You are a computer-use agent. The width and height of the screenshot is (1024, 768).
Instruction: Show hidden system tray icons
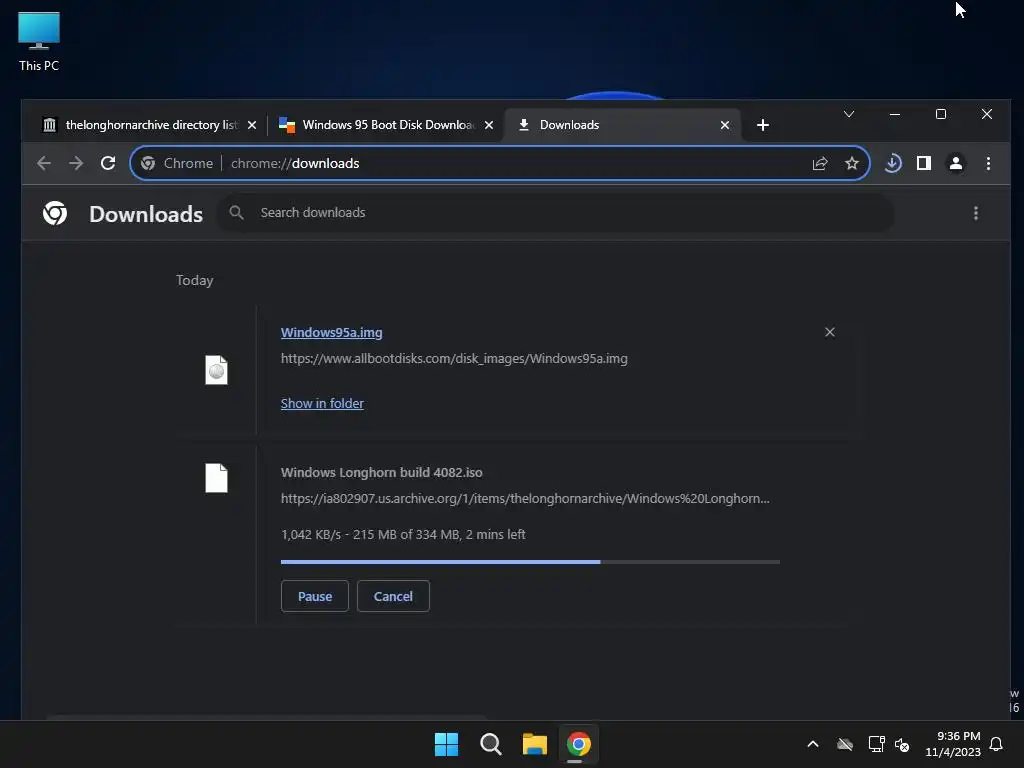[813, 744]
